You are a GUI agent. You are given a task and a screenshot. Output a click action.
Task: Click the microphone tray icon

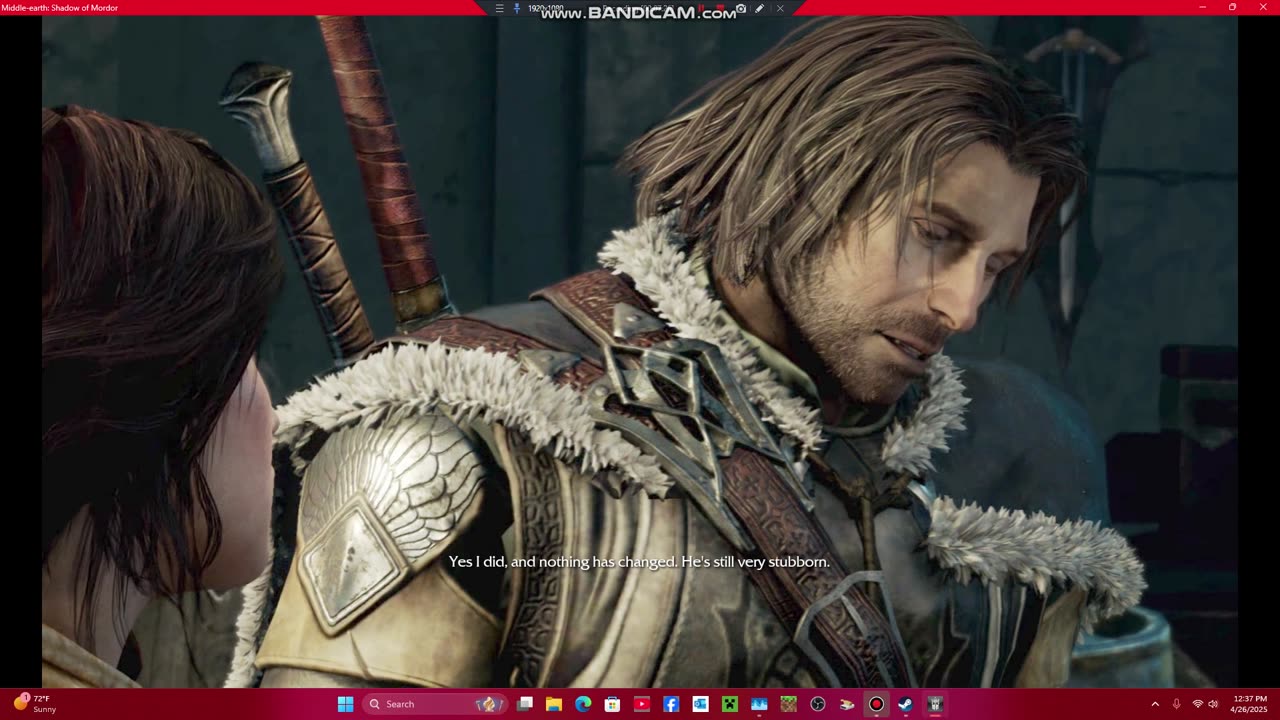tap(1176, 704)
